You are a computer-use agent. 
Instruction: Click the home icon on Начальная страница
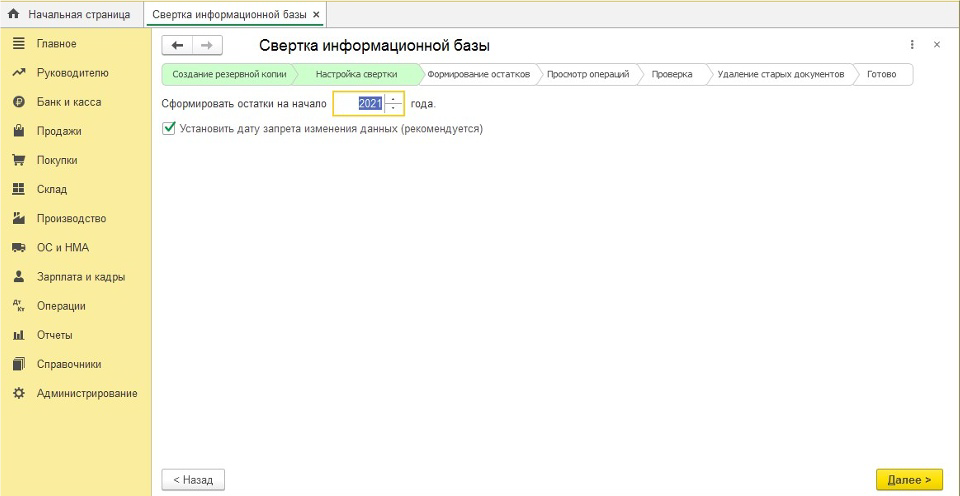tap(13, 14)
